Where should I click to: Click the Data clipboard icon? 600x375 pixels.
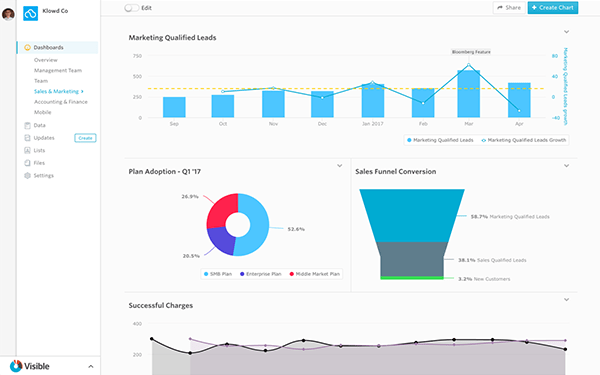pos(27,125)
